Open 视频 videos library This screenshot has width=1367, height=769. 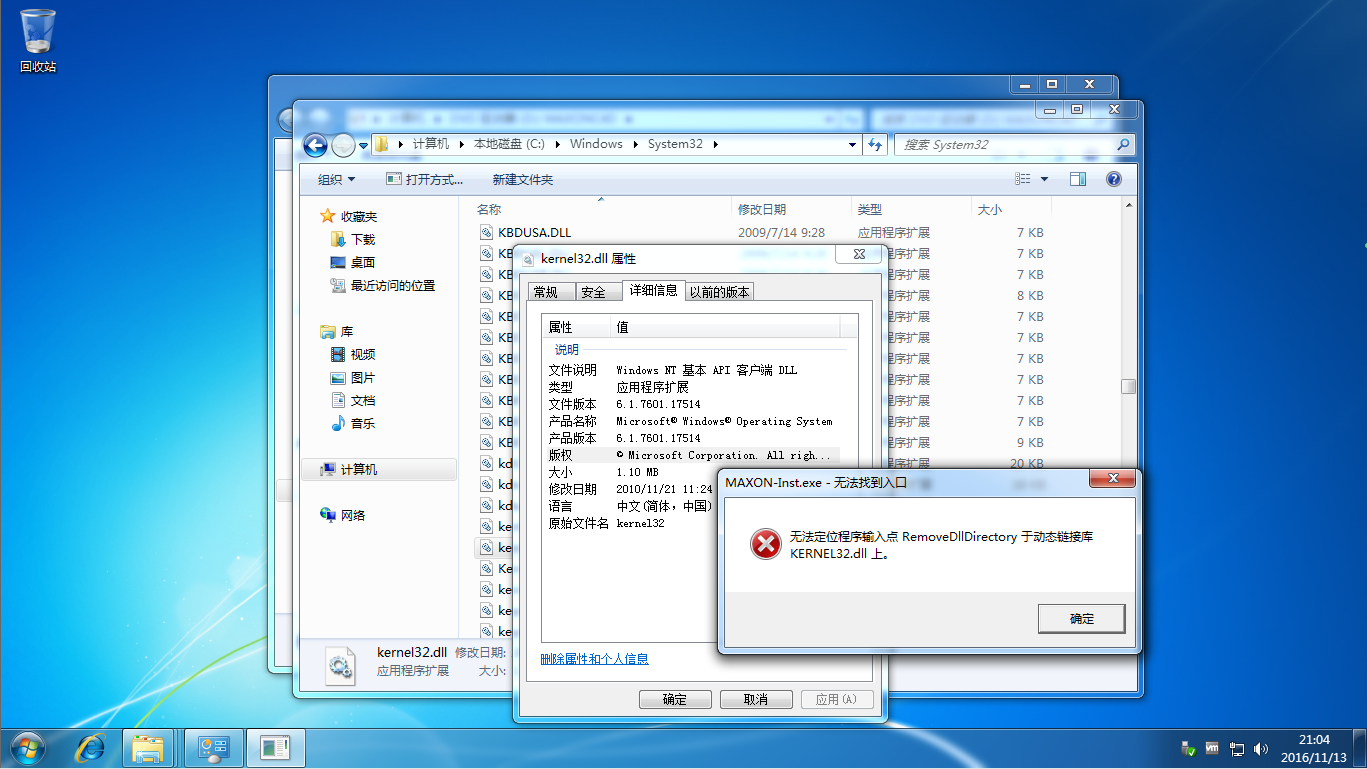[x=352, y=355]
